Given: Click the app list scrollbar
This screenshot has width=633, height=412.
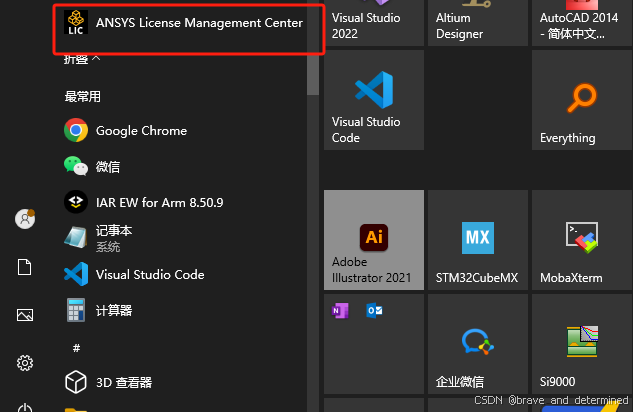Looking at the screenshot, I should point(313,48).
